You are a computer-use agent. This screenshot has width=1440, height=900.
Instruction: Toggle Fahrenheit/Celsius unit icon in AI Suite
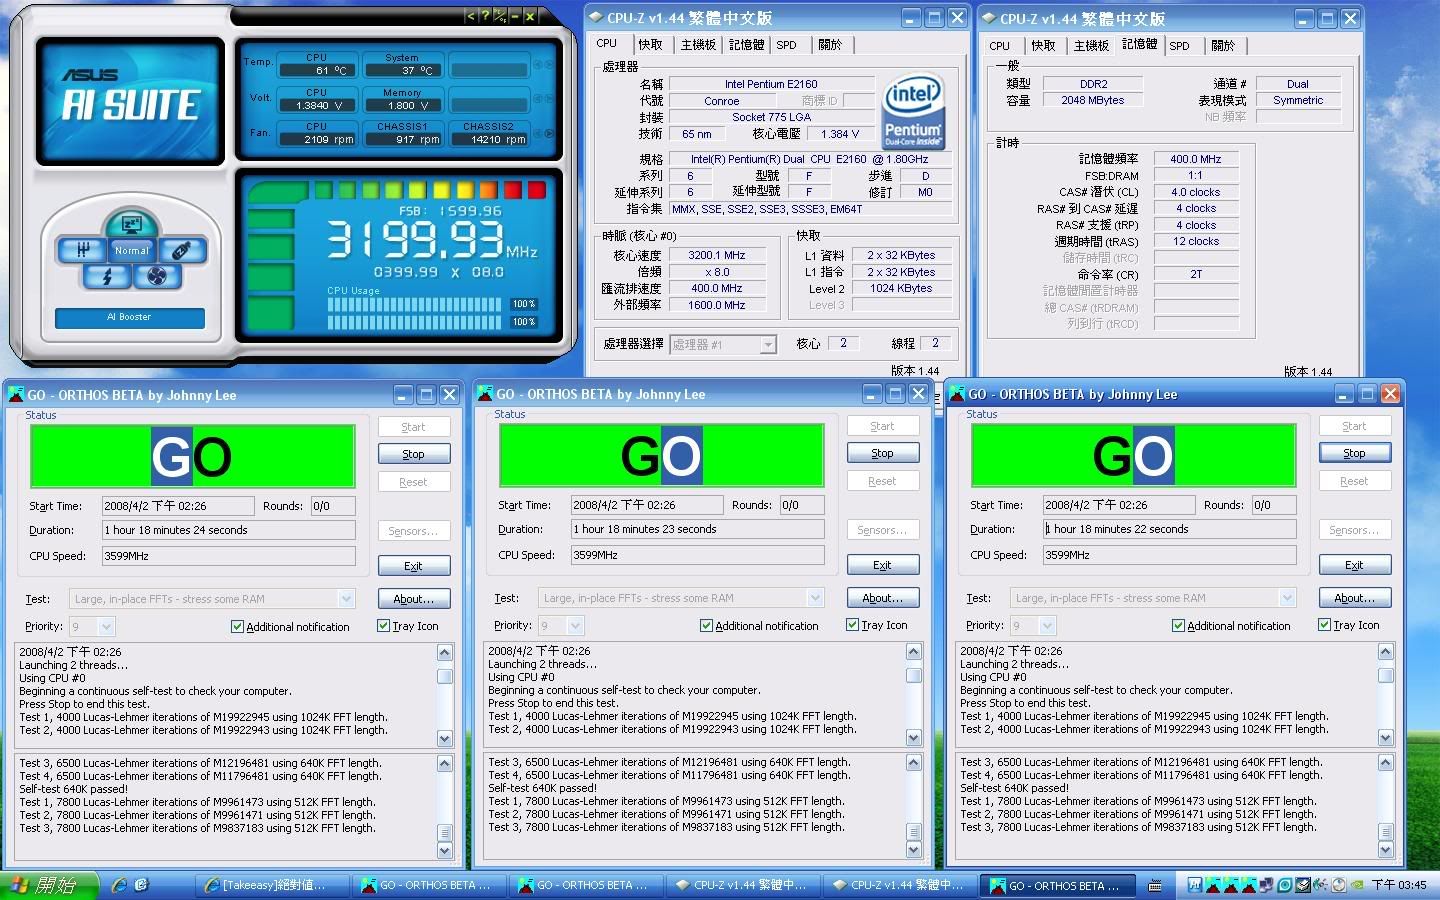(500, 16)
